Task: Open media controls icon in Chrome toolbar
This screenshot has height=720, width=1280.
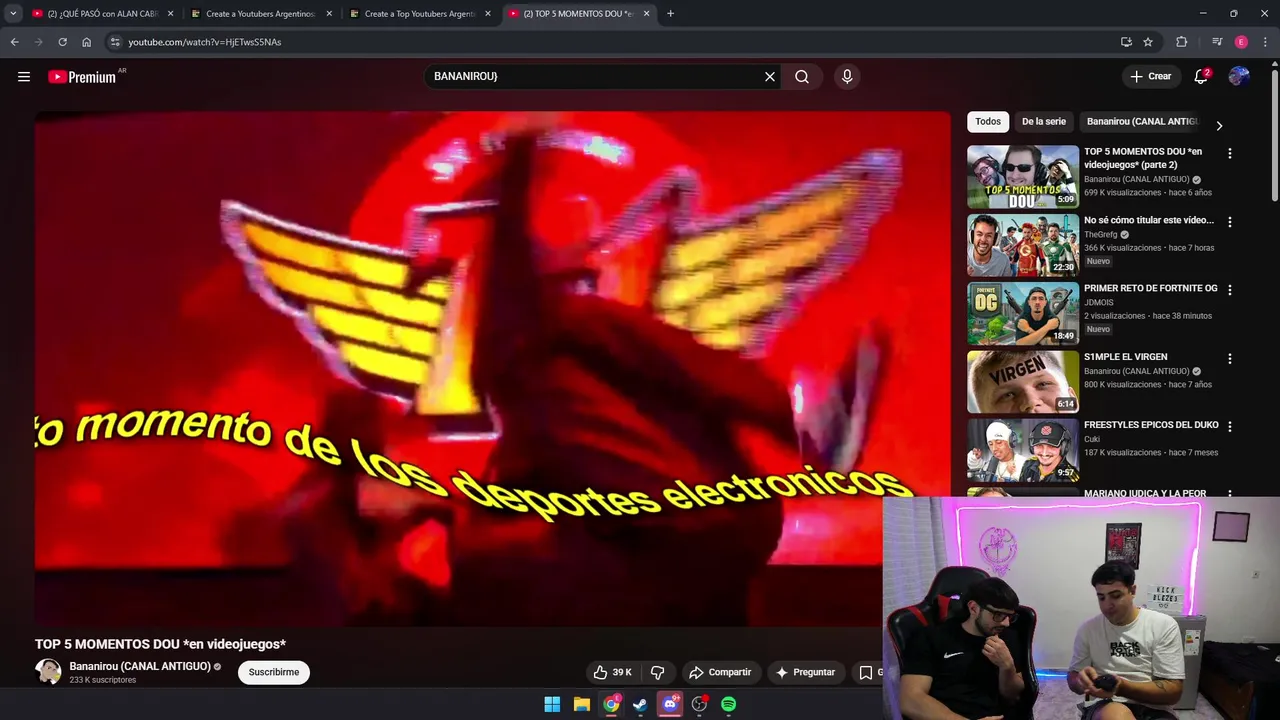Action: pyautogui.click(x=1216, y=42)
